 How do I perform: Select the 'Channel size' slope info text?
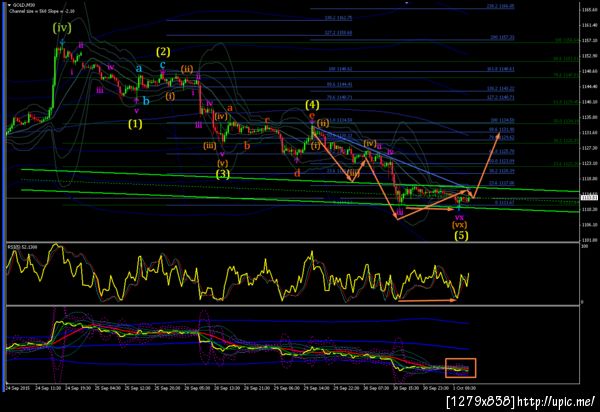(42, 11)
